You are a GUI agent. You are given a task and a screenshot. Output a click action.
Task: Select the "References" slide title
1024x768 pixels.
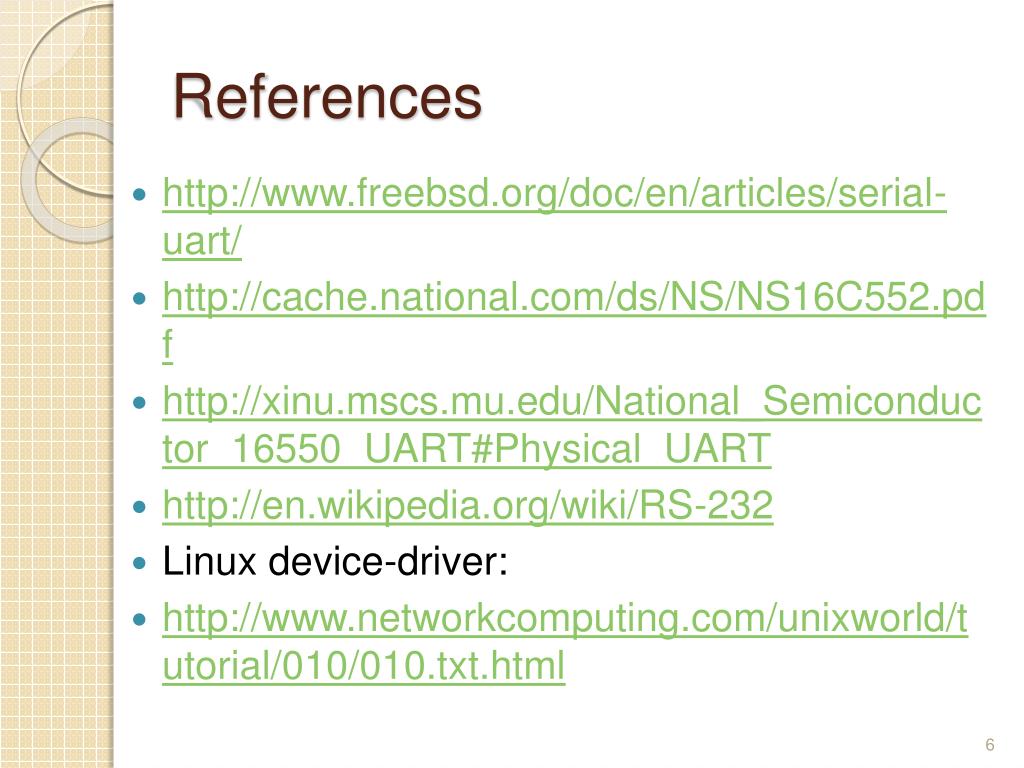pyautogui.click(x=327, y=97)
